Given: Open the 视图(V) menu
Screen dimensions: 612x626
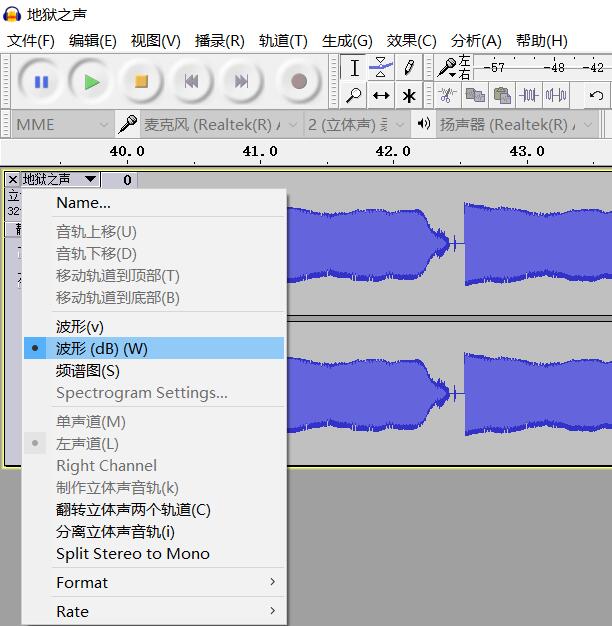Looking at the screenshot, I should coord(156,41).
